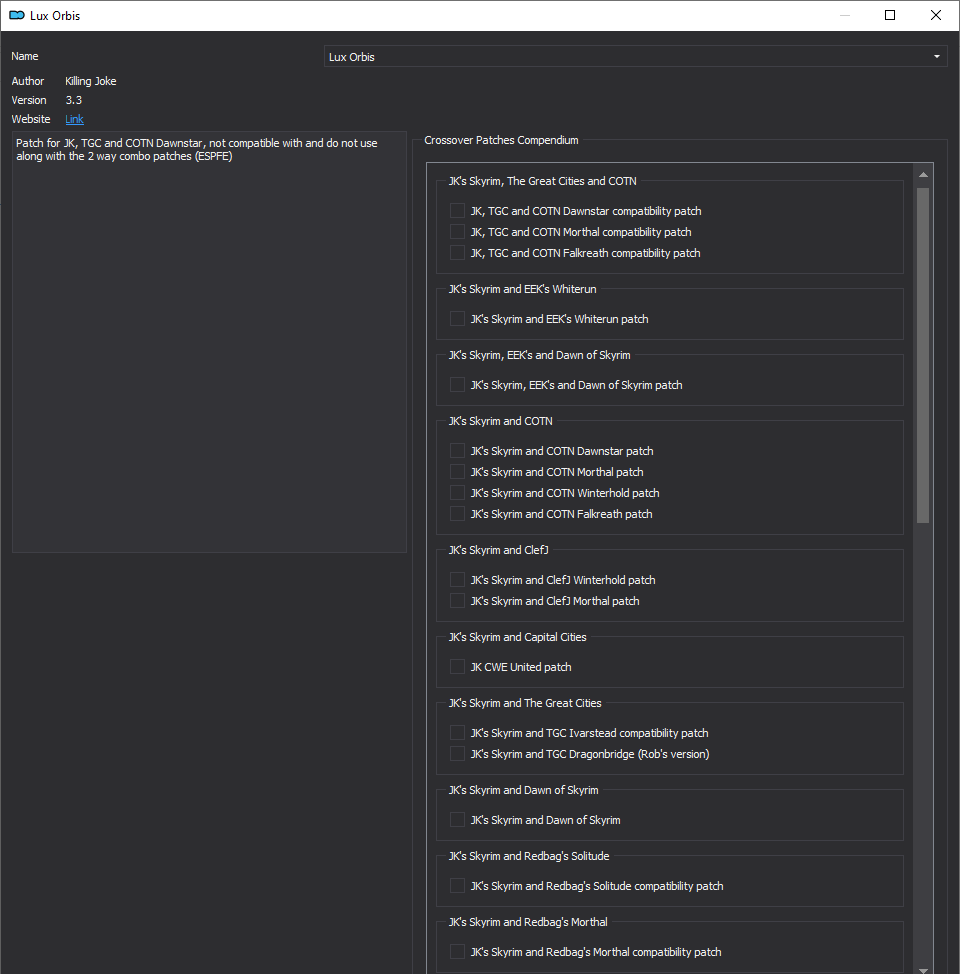Tick JK's Skyrim and COTN Dawnstar patch
Screen dimensions: 960x974
[457, 450]
